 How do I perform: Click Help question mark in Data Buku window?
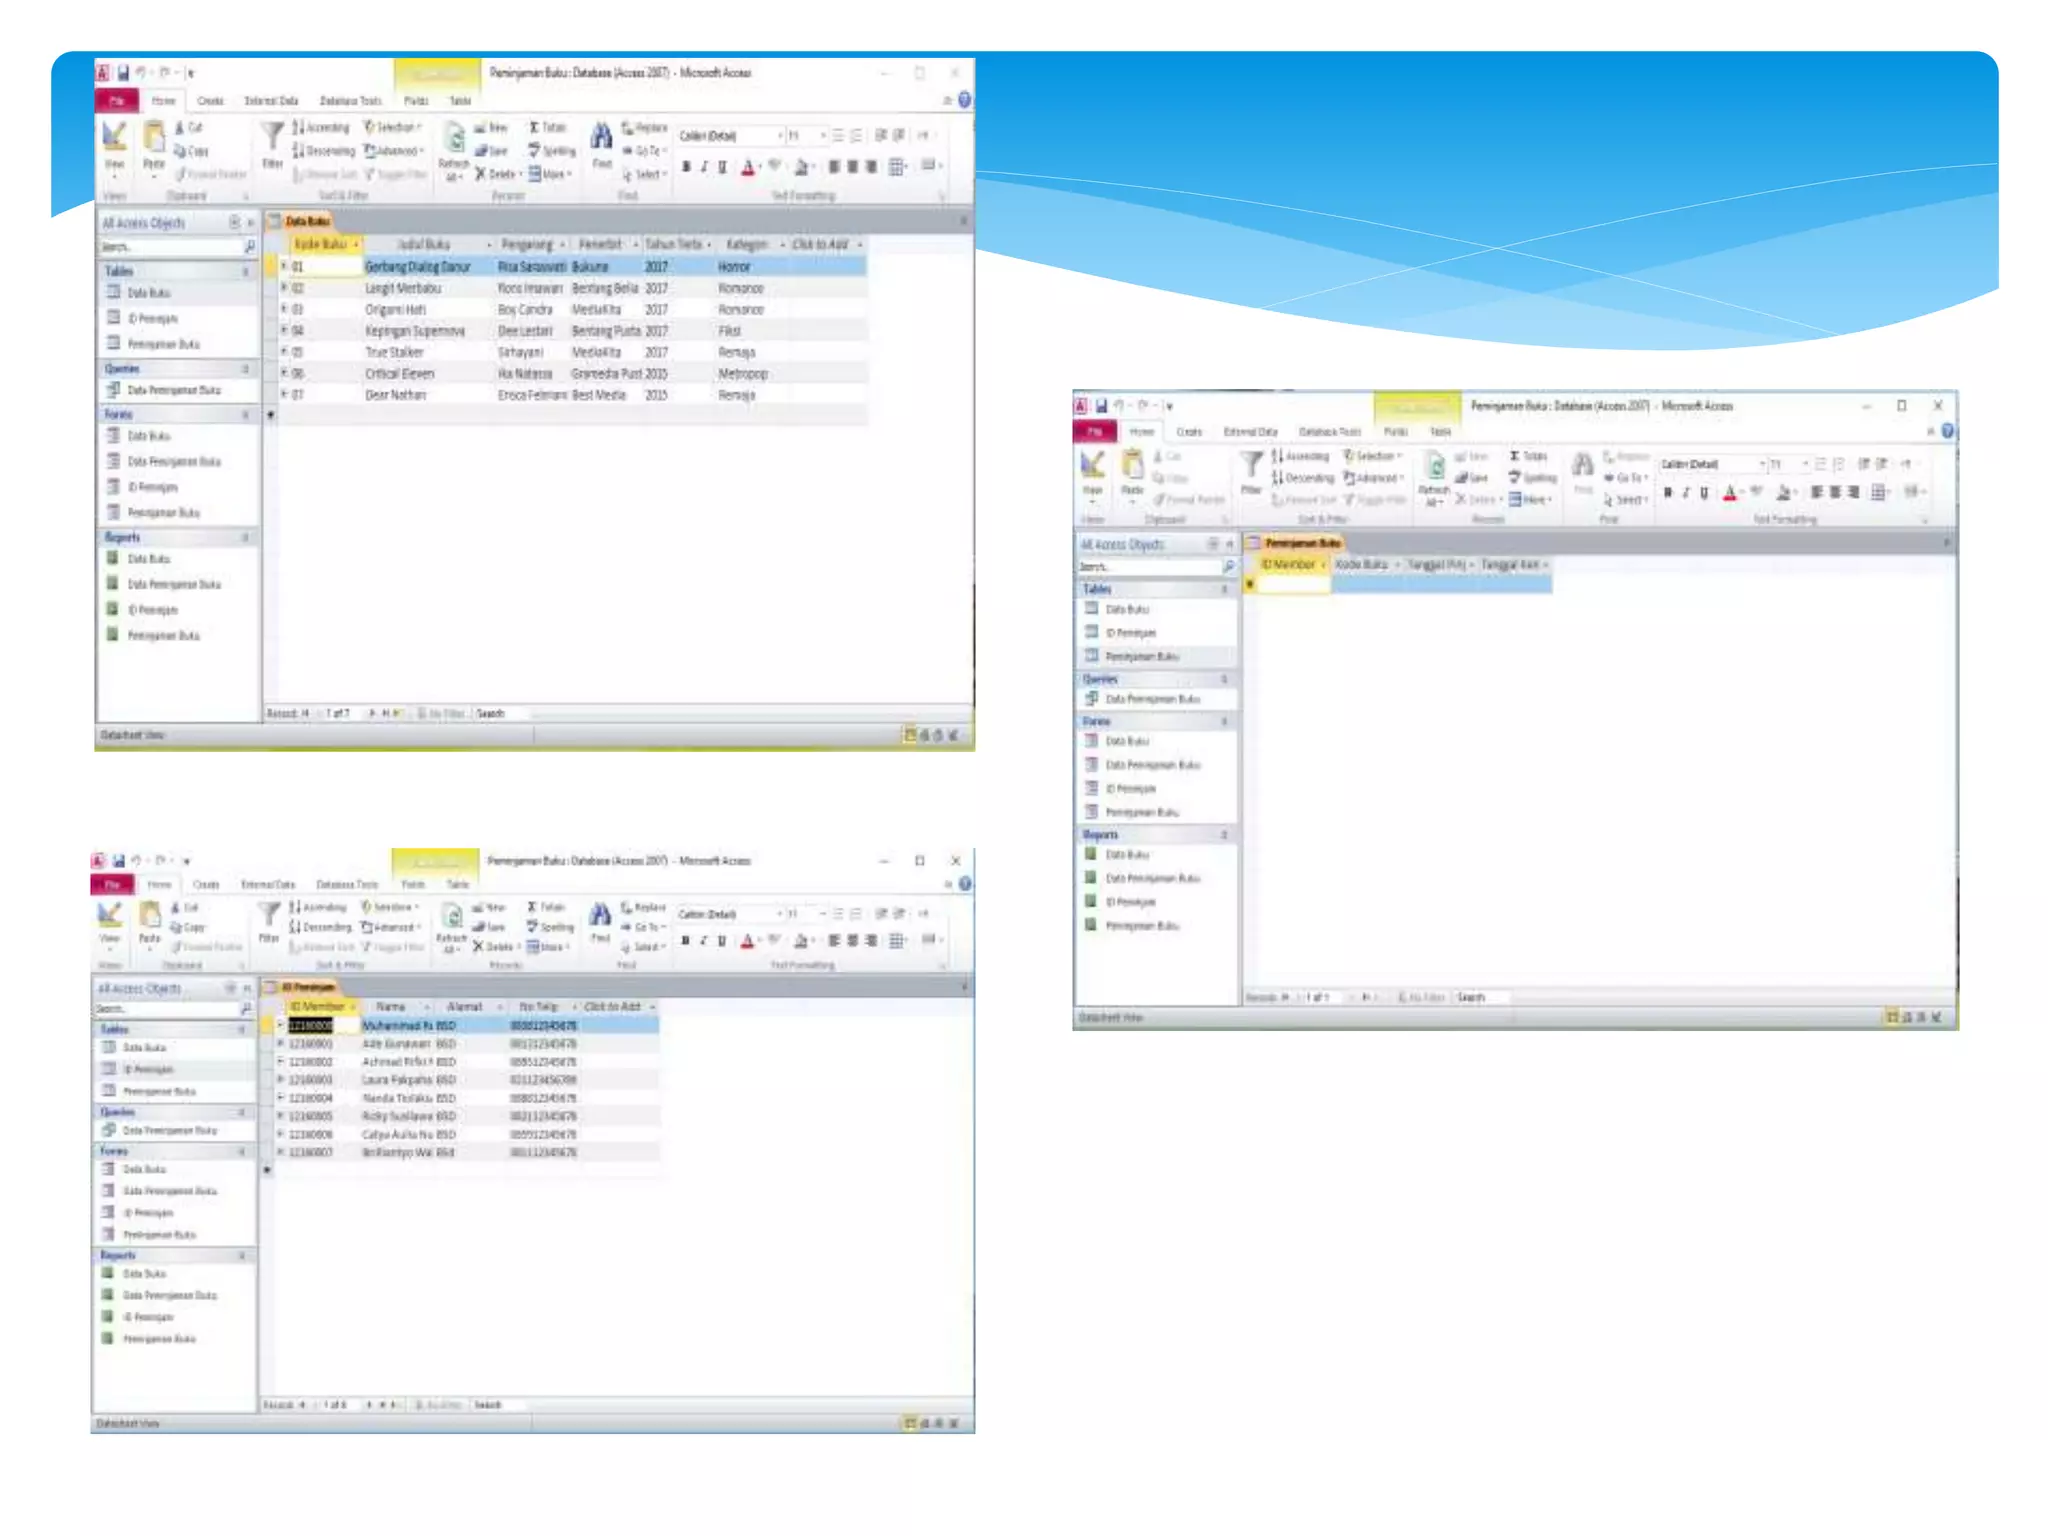coord(964,100)
